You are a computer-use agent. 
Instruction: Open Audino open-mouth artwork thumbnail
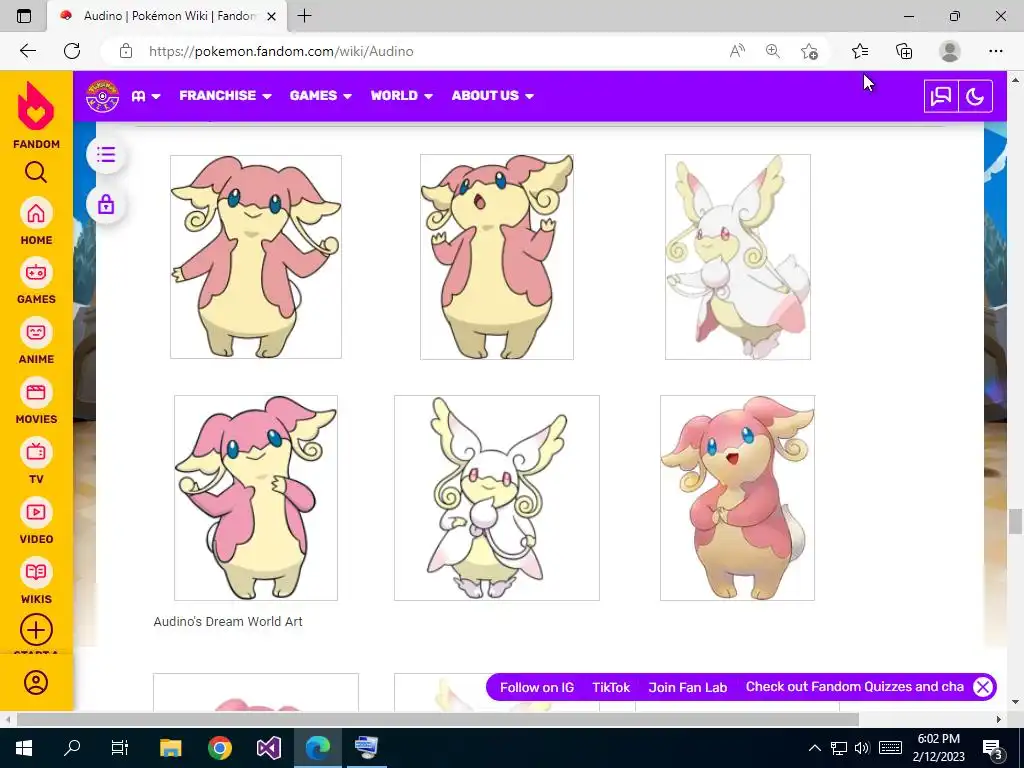click(x=497, y=257)
